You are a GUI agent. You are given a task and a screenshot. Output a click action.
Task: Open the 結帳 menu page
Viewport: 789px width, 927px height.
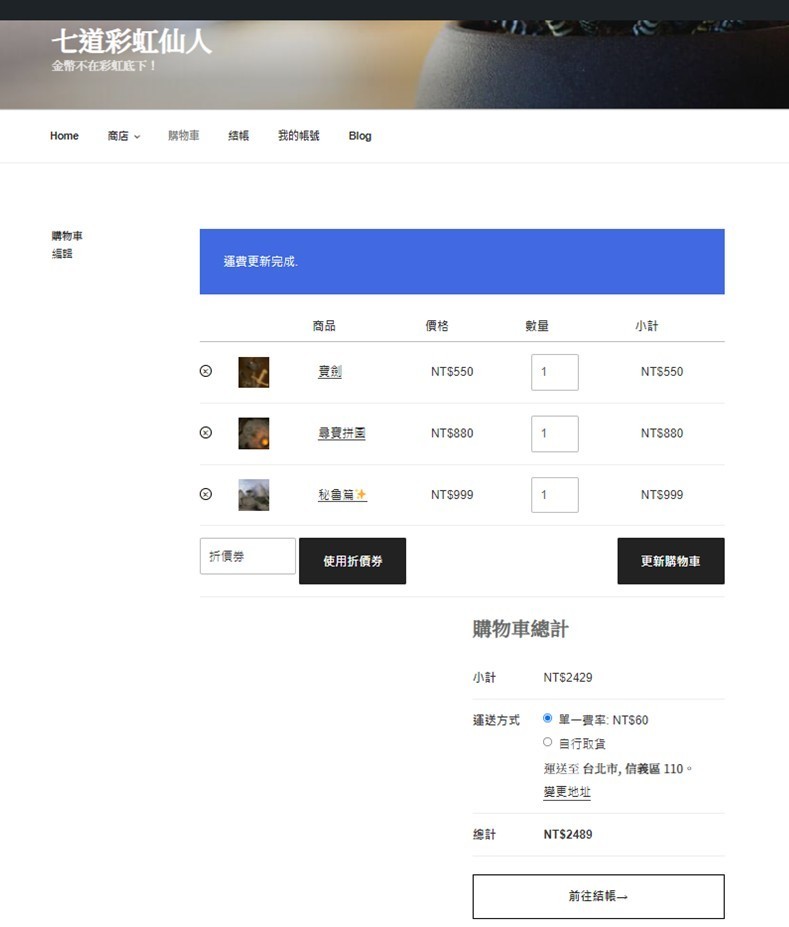click(238, 136)
